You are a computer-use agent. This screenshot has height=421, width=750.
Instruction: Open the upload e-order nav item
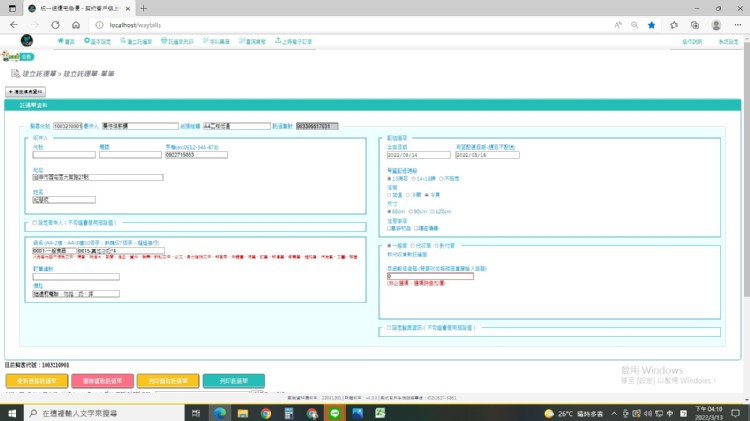(x=293, y=42)
